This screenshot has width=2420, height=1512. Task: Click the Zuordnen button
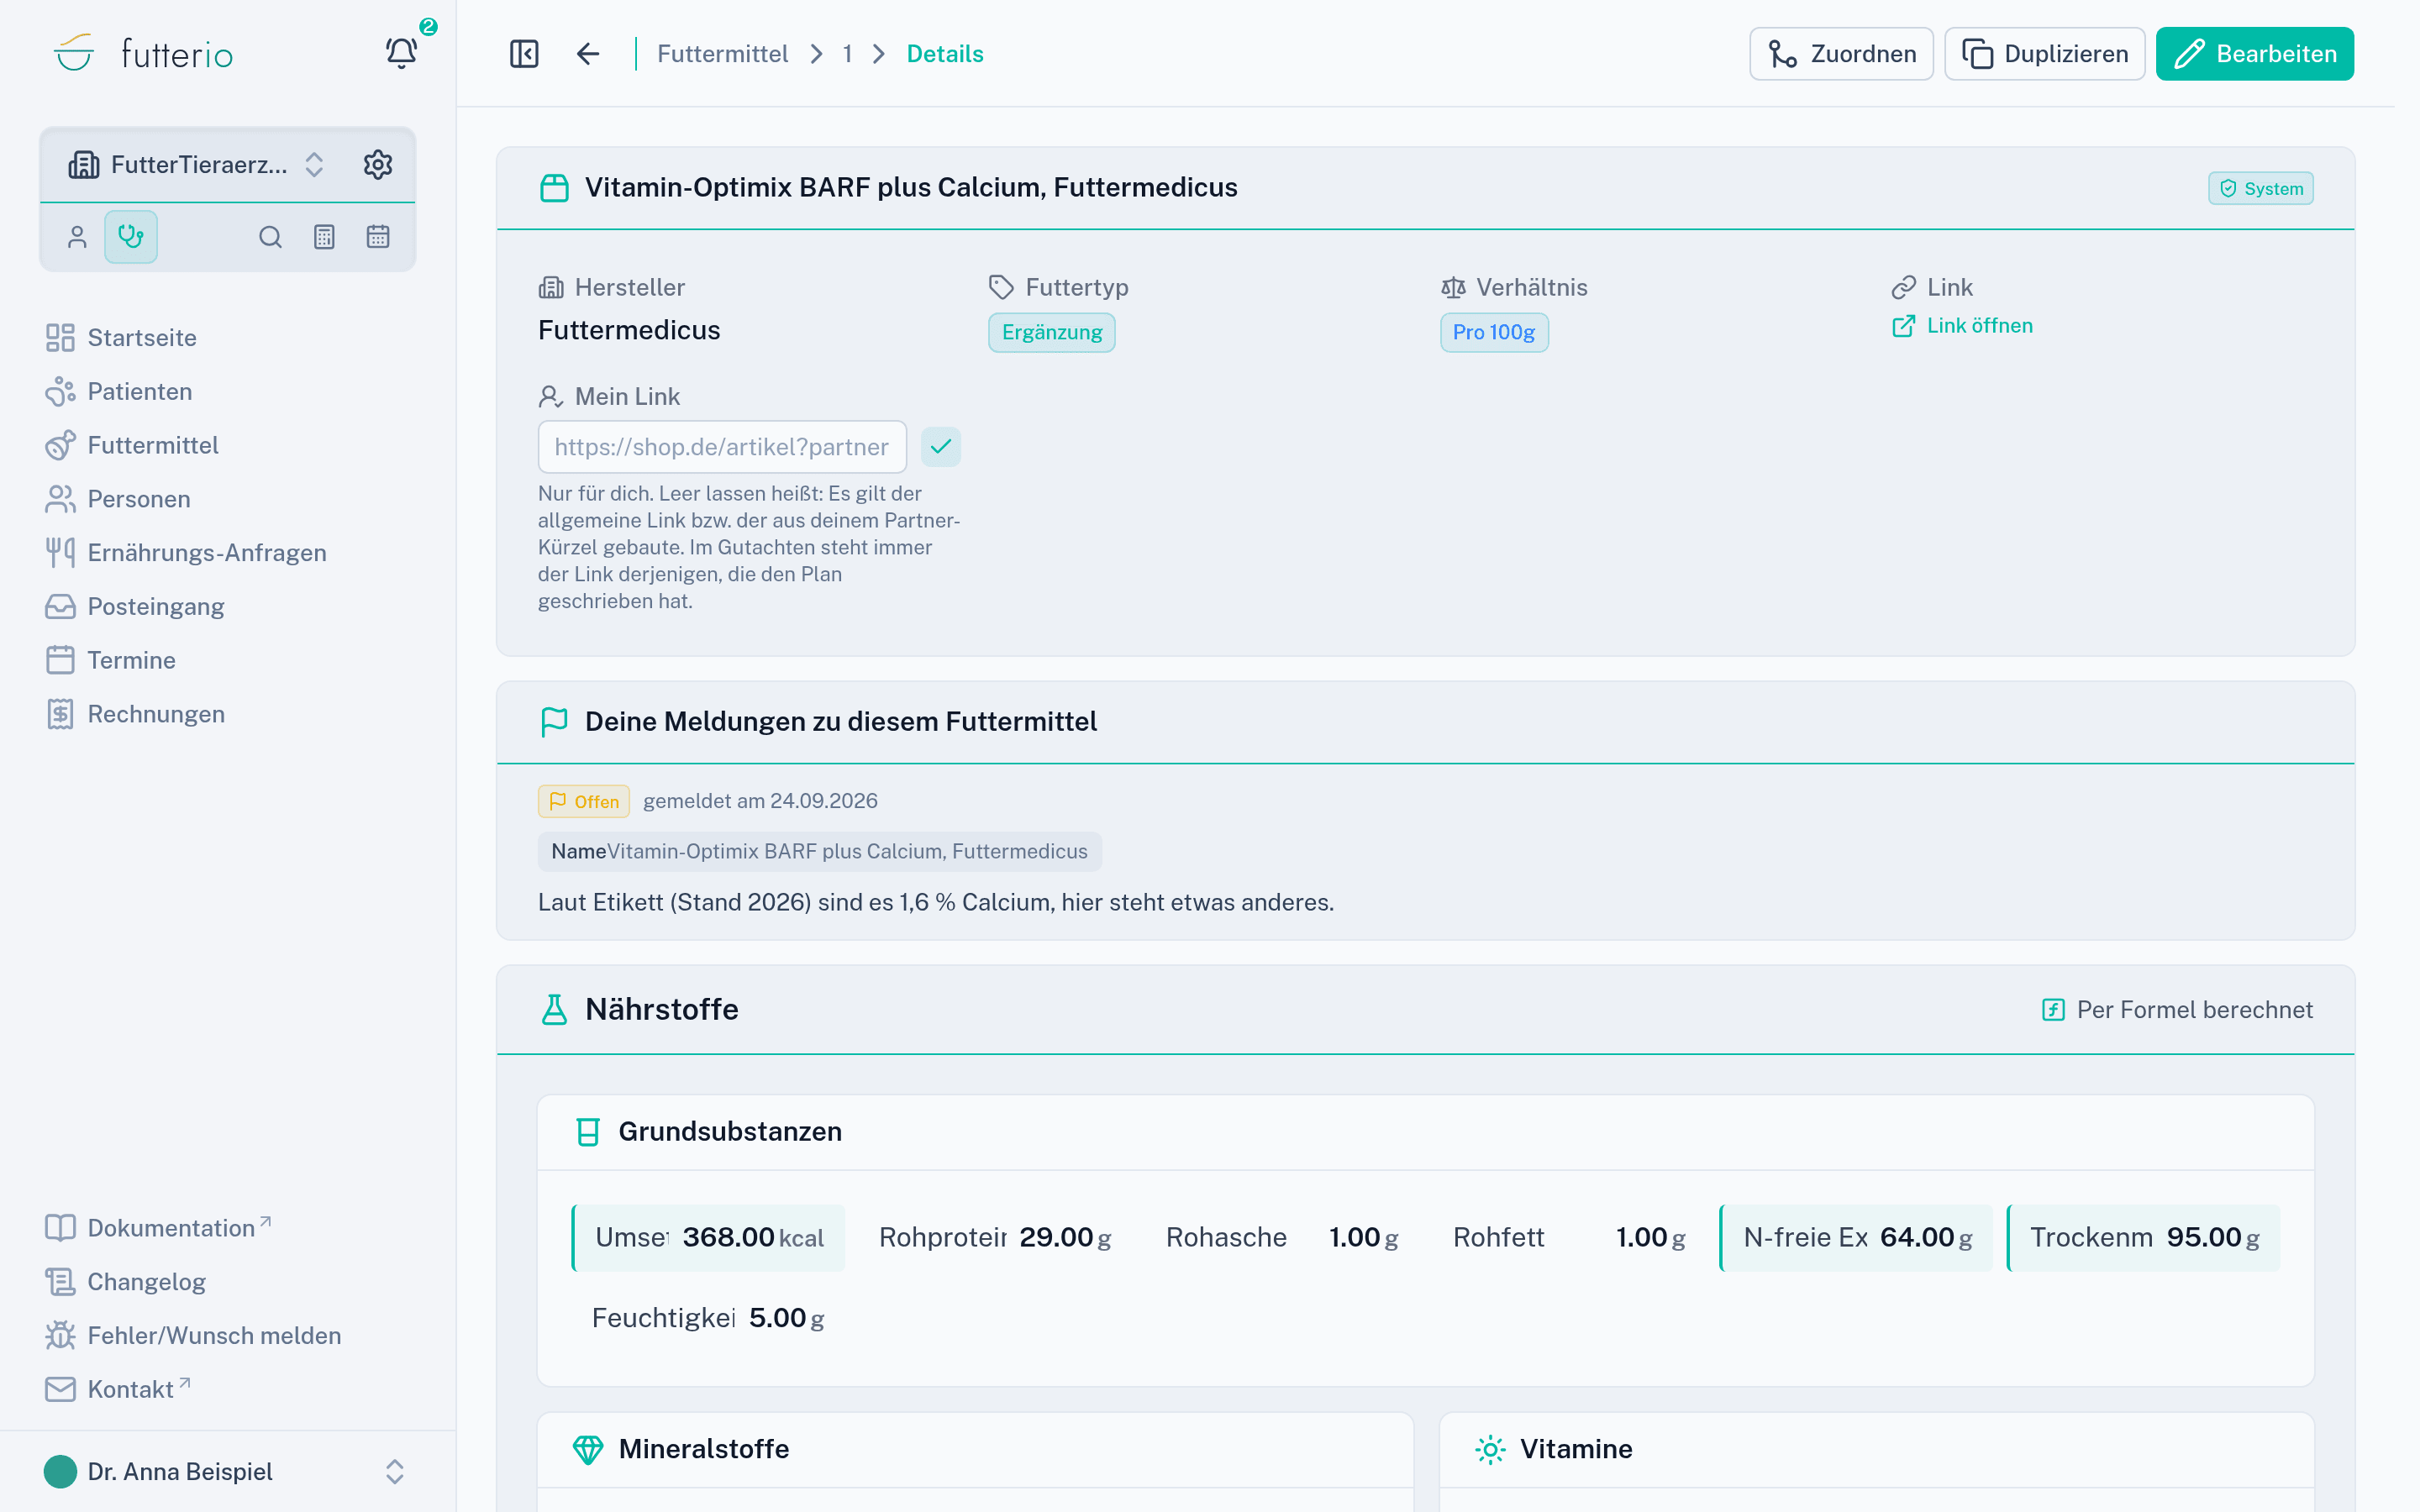point(1841,54)
